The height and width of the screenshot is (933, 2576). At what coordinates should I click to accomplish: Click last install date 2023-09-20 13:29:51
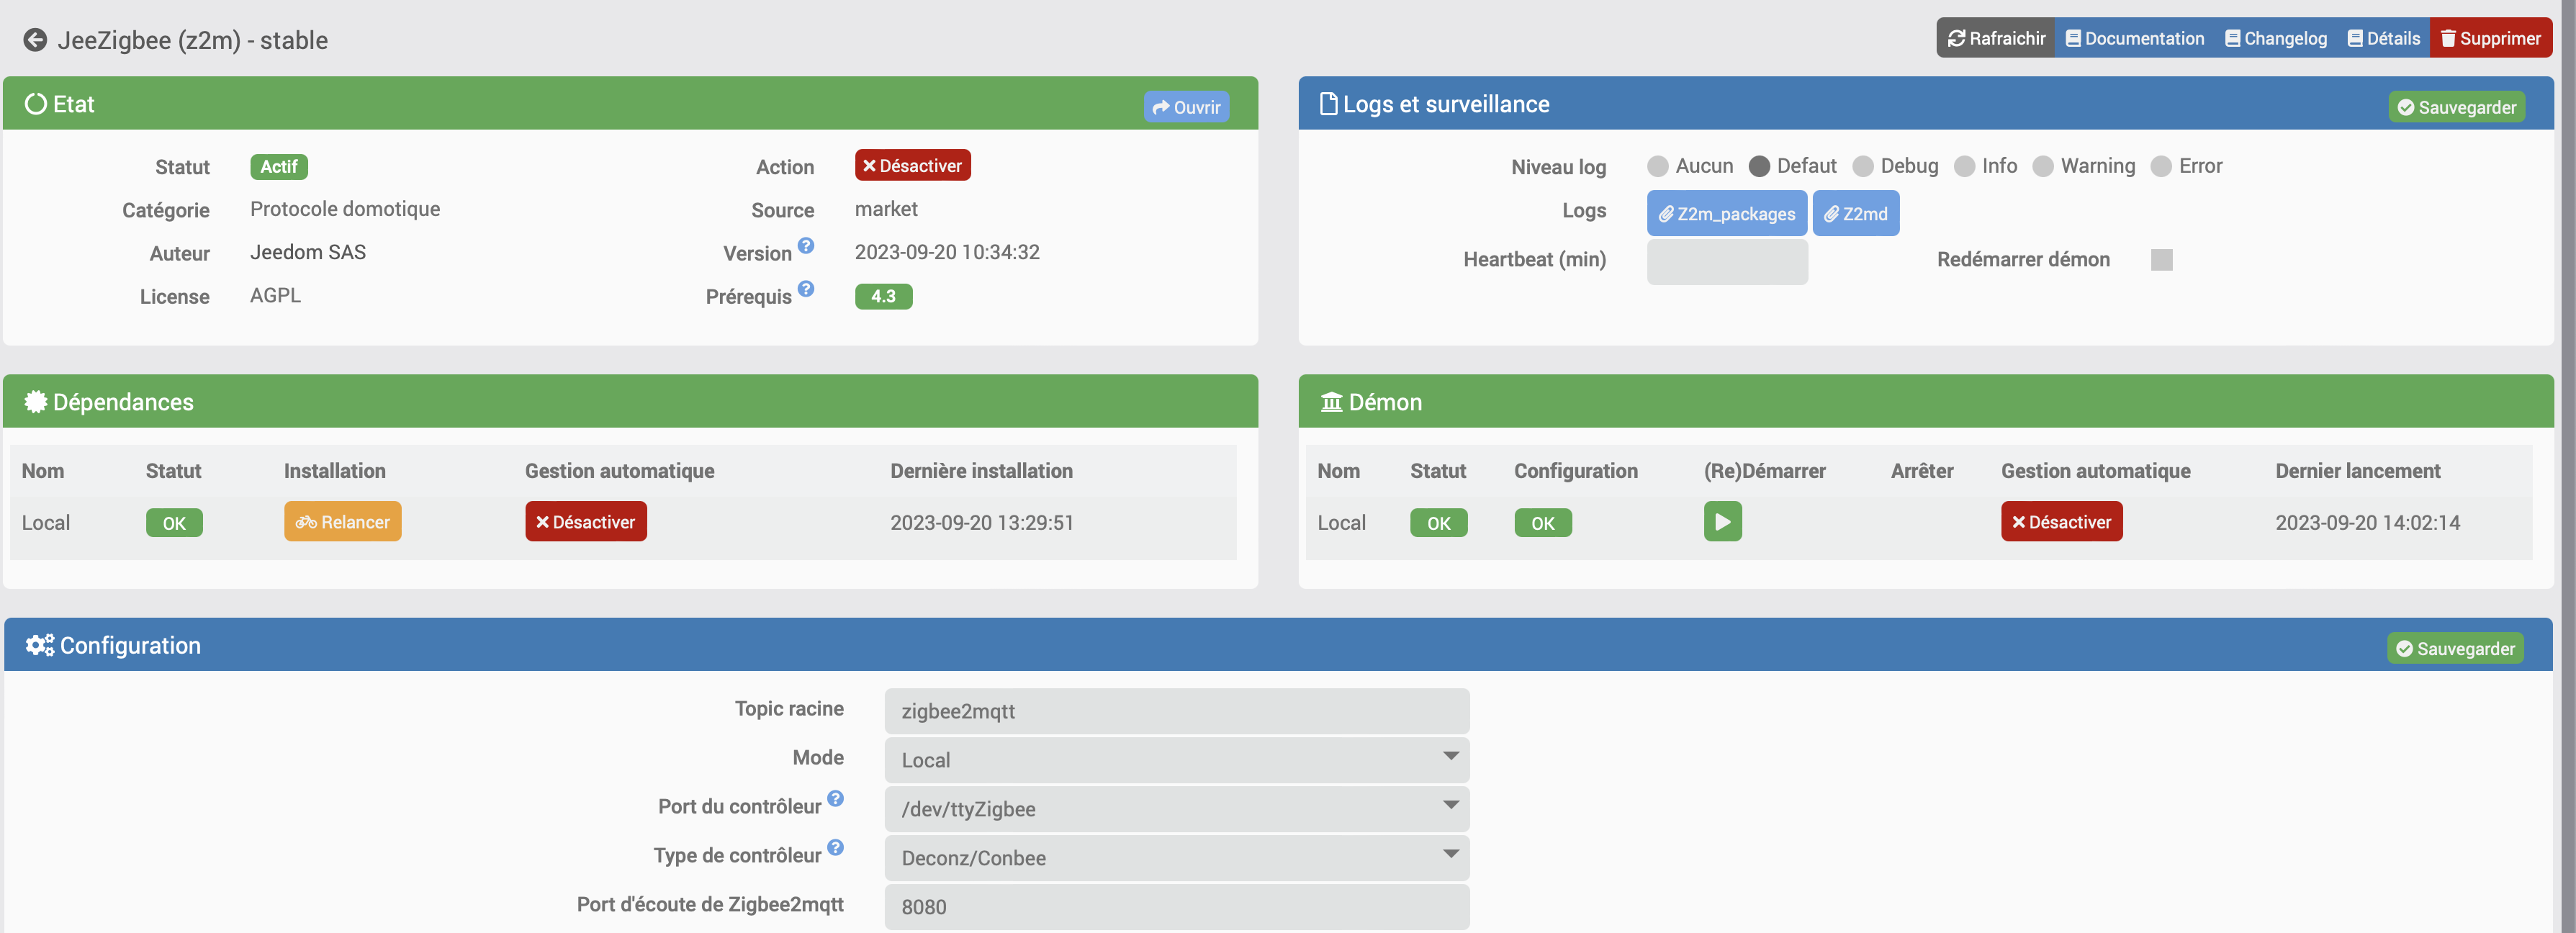[x=981, y=523]
